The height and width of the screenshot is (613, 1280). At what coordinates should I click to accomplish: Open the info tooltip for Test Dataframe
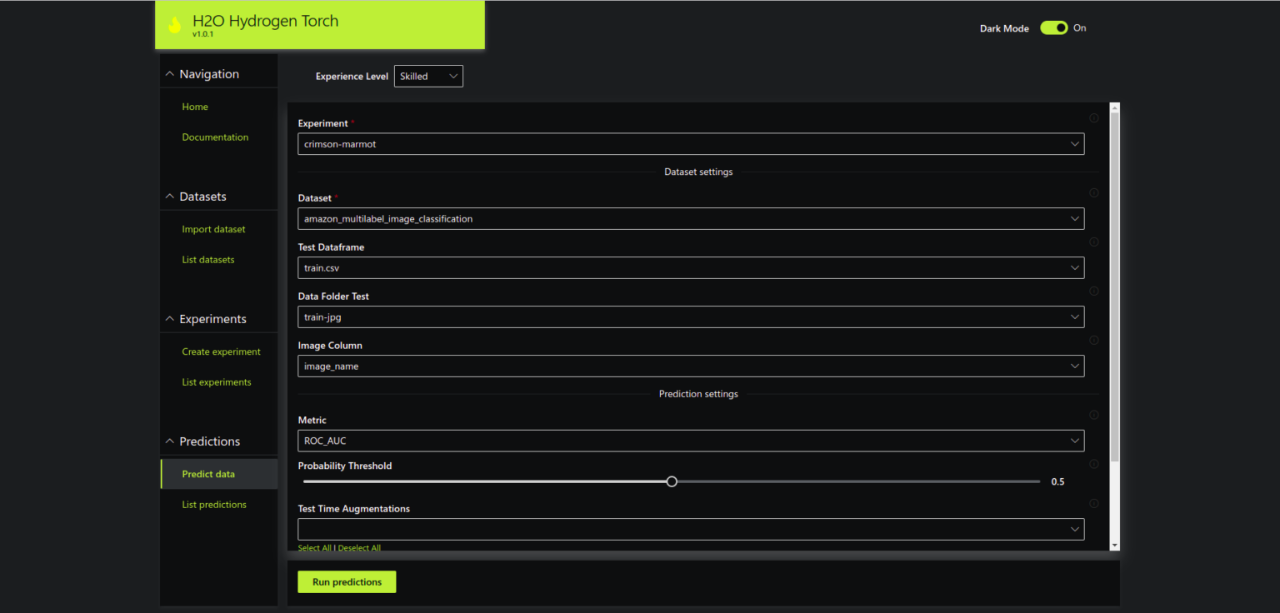pos(1094,242)
